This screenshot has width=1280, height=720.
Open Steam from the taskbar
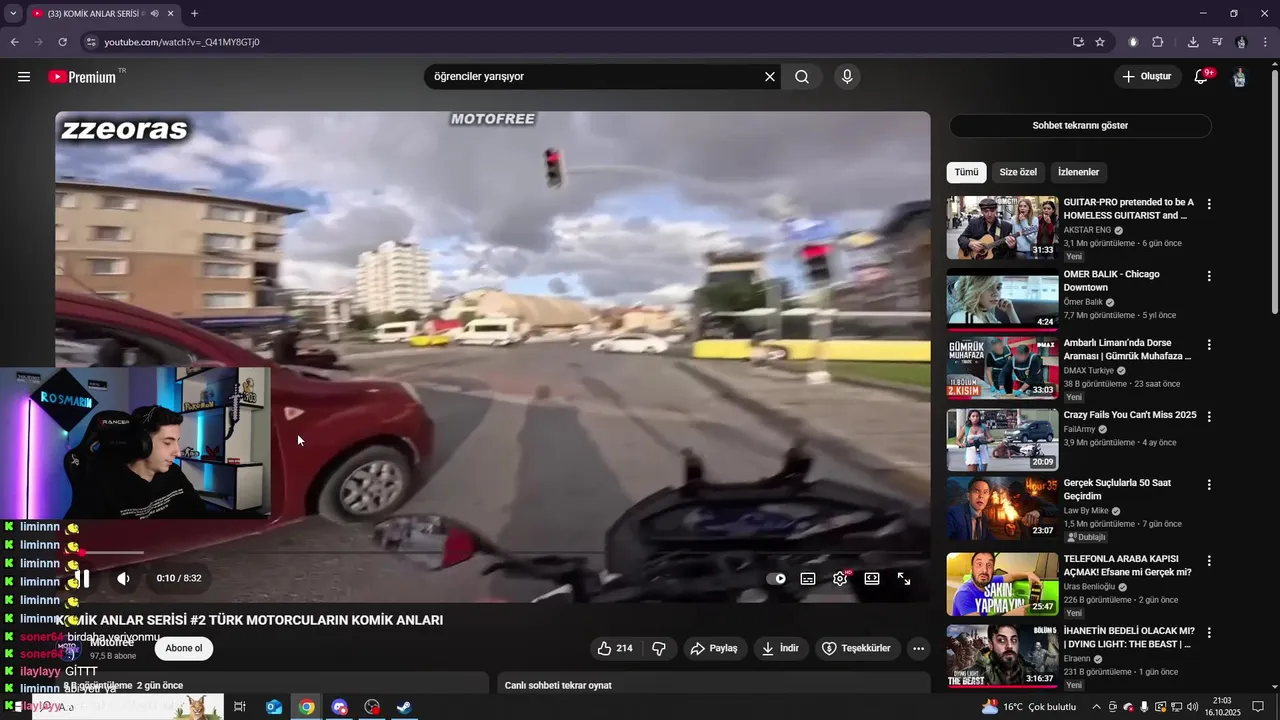pyautogui.click(x=404, y=707)
